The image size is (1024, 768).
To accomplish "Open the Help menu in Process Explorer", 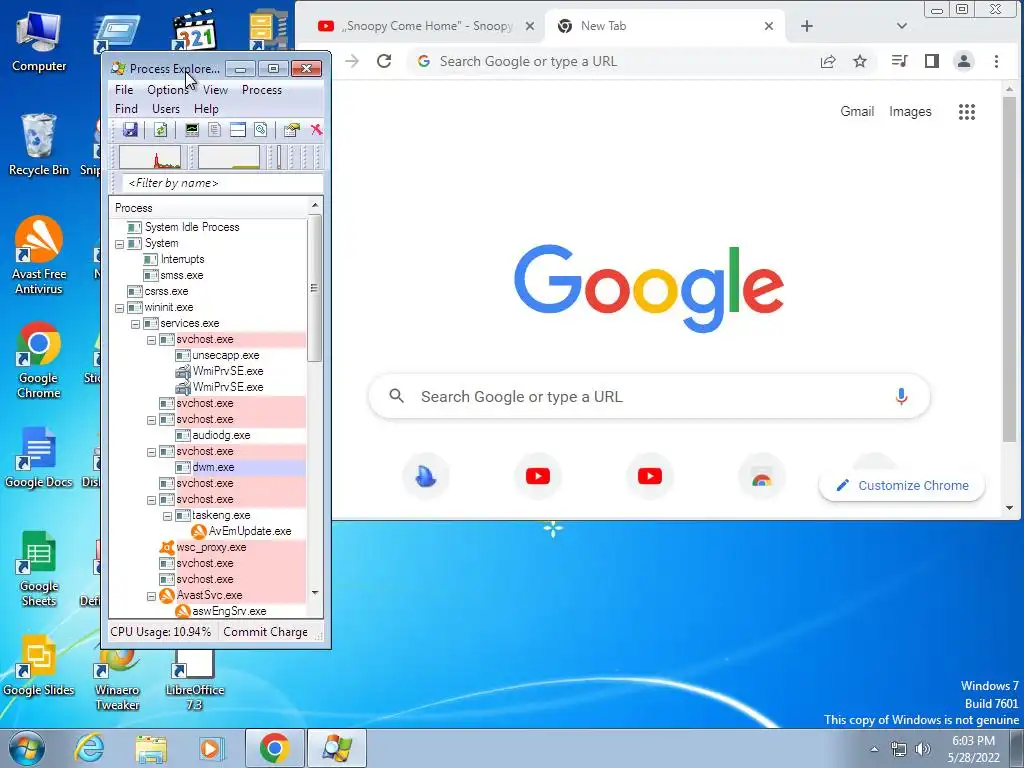I will pos(206,109).
